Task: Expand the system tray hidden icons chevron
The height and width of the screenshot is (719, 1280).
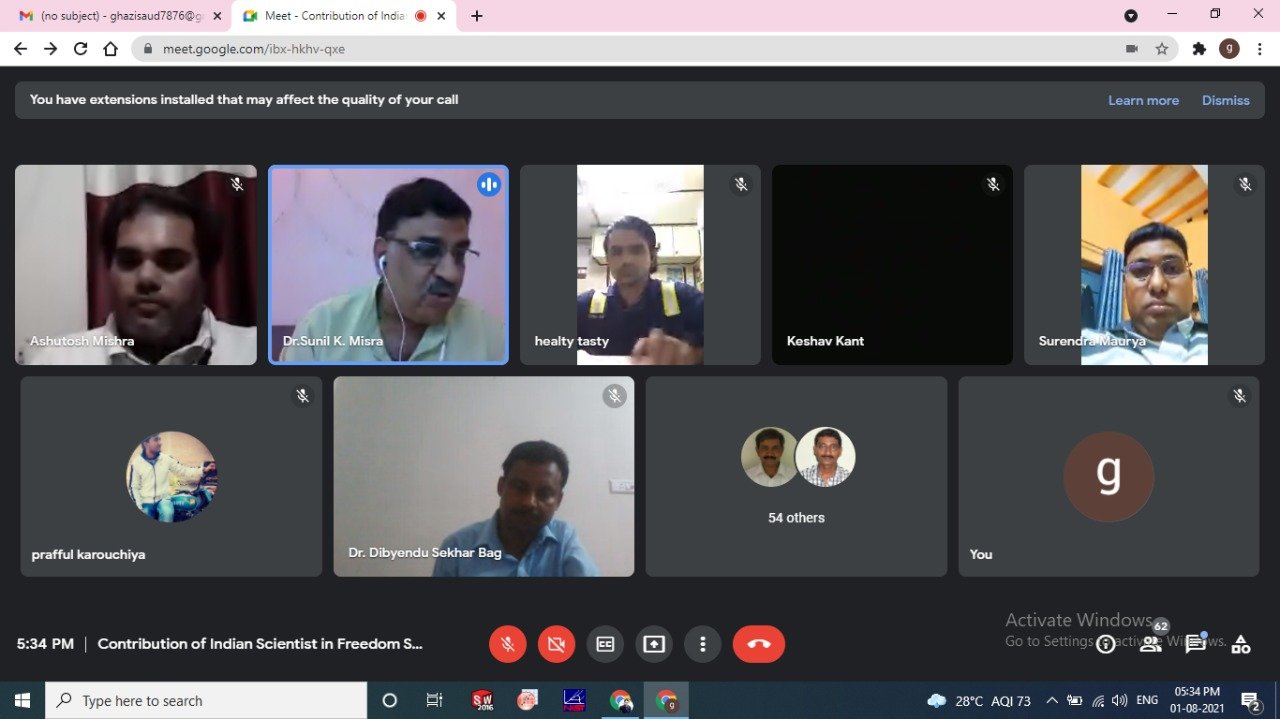Action: 1051,701
